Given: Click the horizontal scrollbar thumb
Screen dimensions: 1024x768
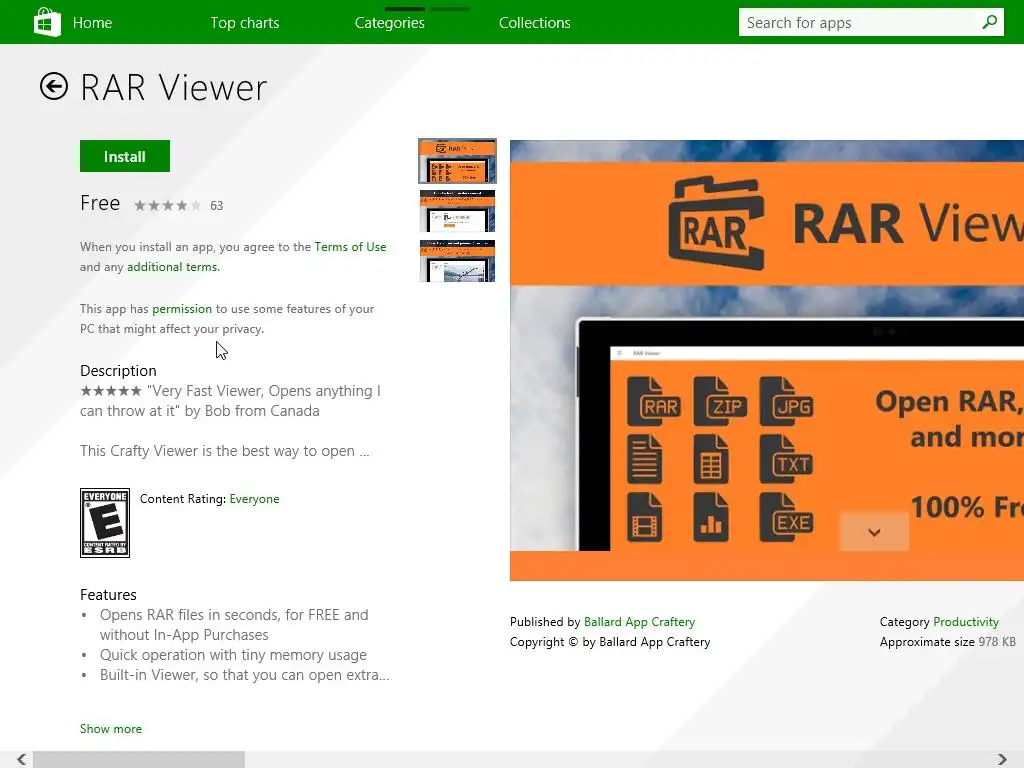Looking at the screenshot, I should (x=139, y=760).
